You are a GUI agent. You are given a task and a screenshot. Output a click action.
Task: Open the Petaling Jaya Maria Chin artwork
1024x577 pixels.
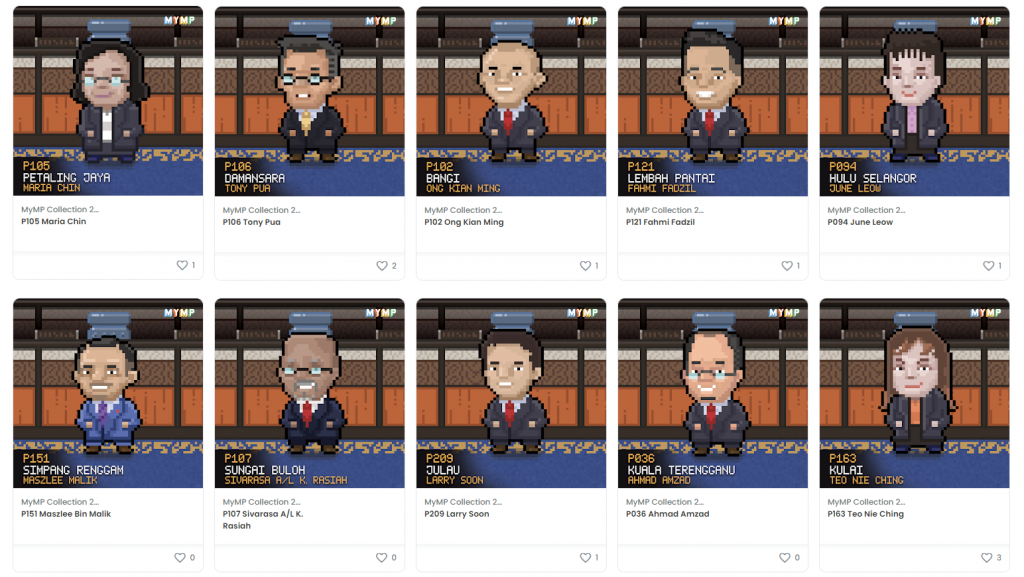[108, 101]
